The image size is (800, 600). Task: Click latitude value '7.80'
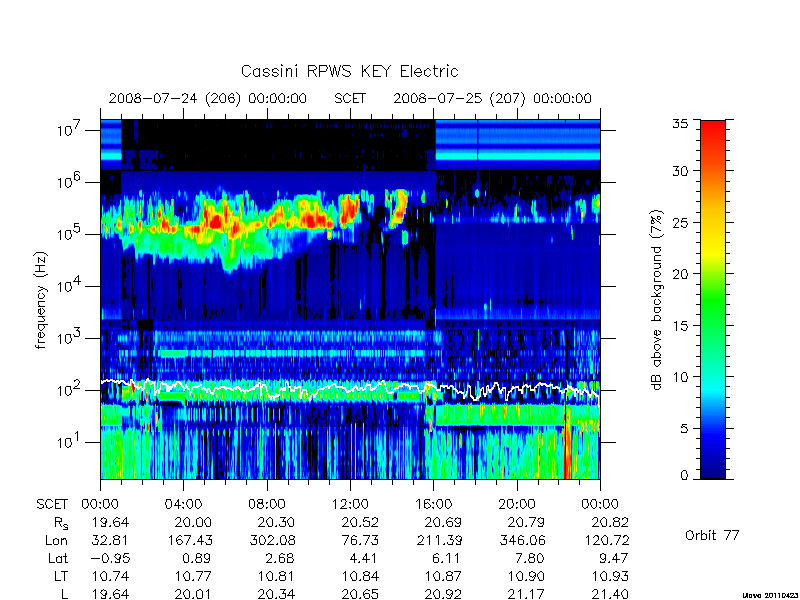(531, 558)
